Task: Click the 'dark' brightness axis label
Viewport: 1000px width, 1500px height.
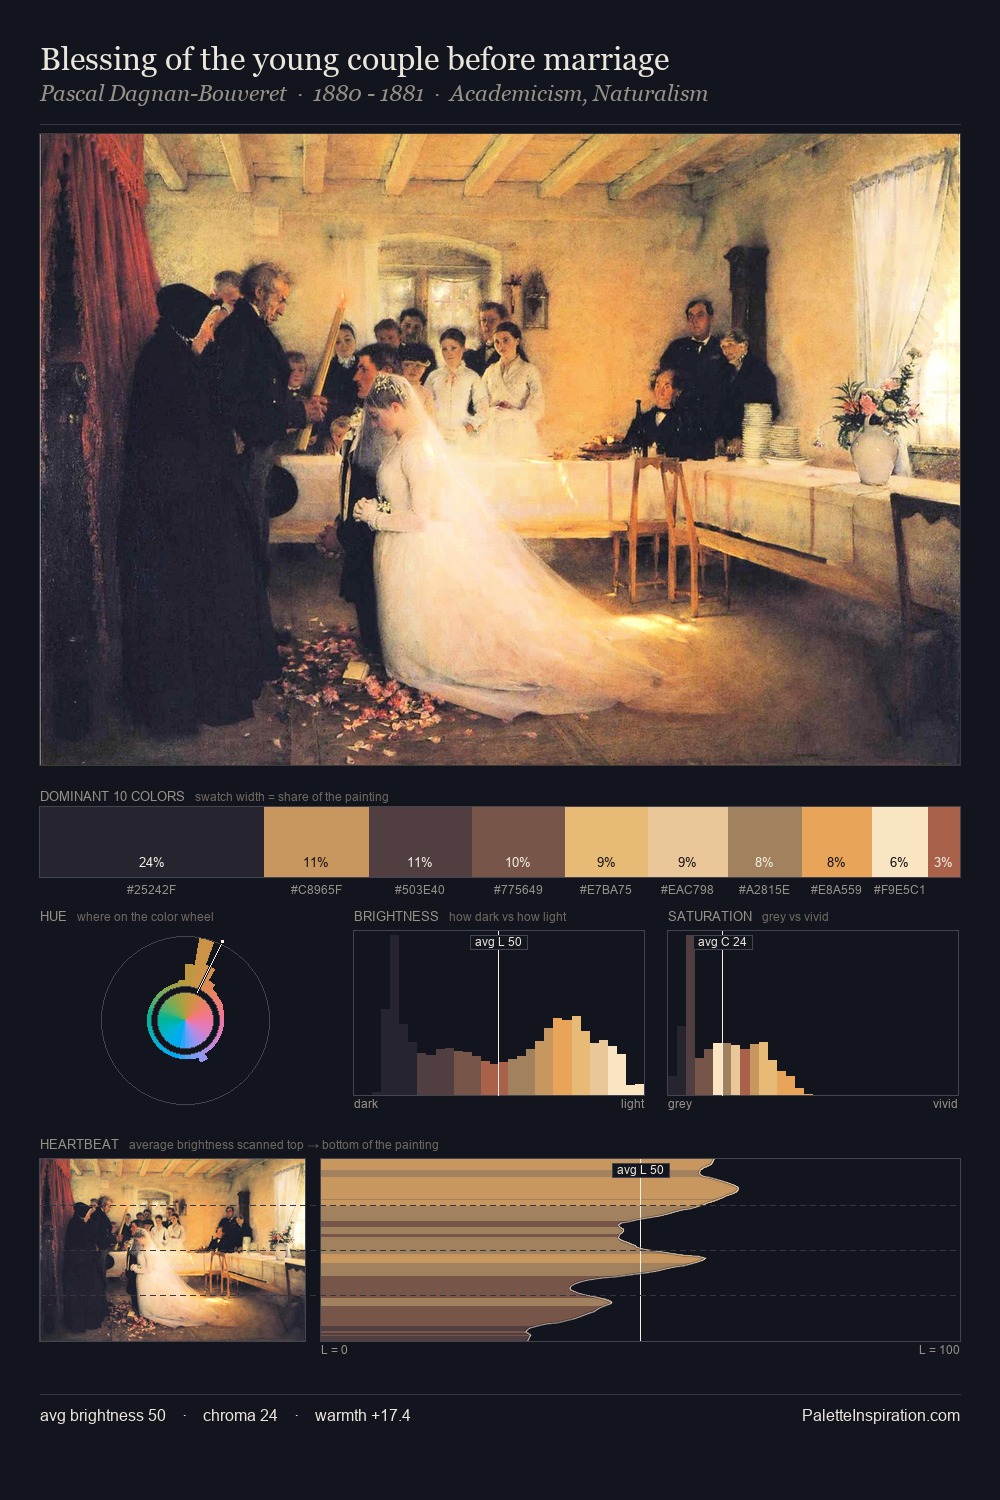Action: [366, 1104]
